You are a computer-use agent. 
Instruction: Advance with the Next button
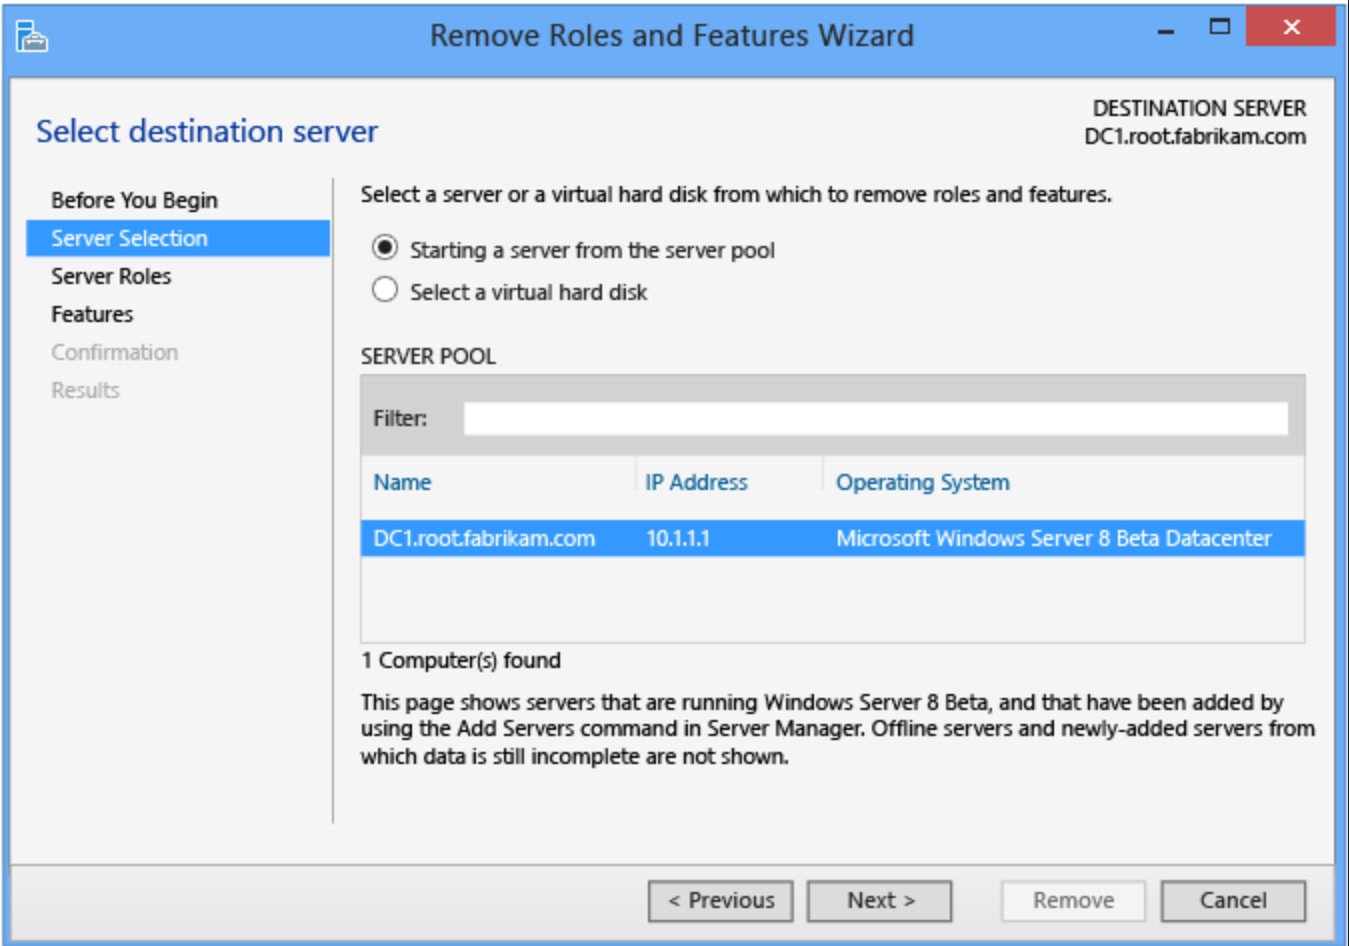click(879, 901)
